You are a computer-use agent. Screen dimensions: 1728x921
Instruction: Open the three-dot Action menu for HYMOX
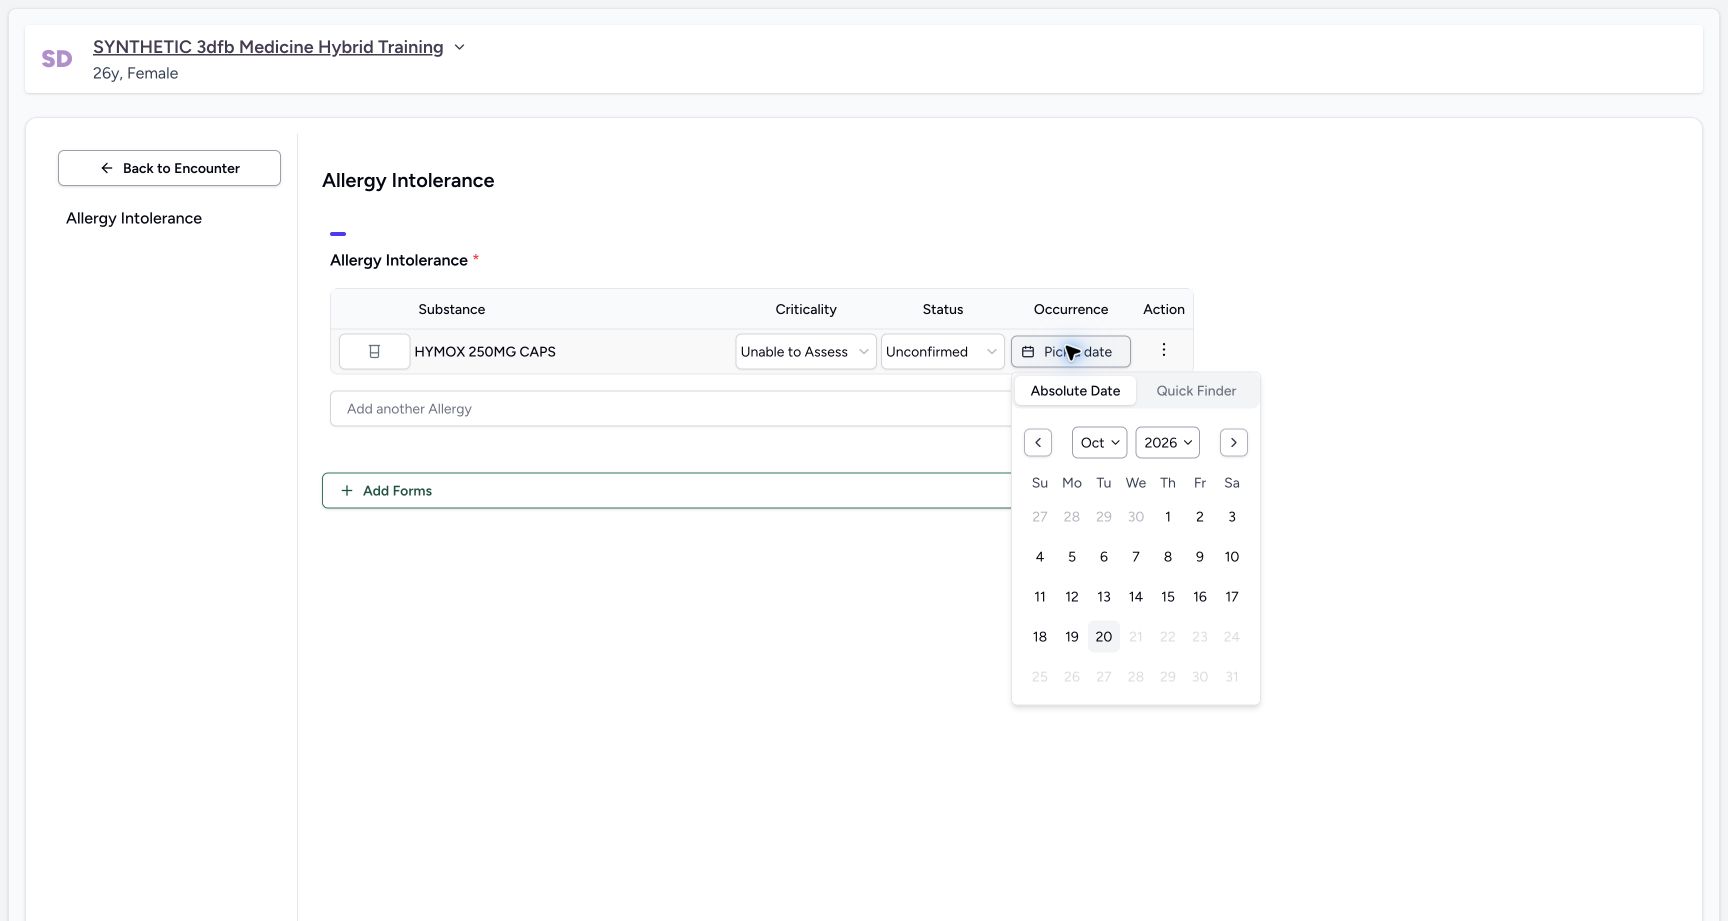1163,350
